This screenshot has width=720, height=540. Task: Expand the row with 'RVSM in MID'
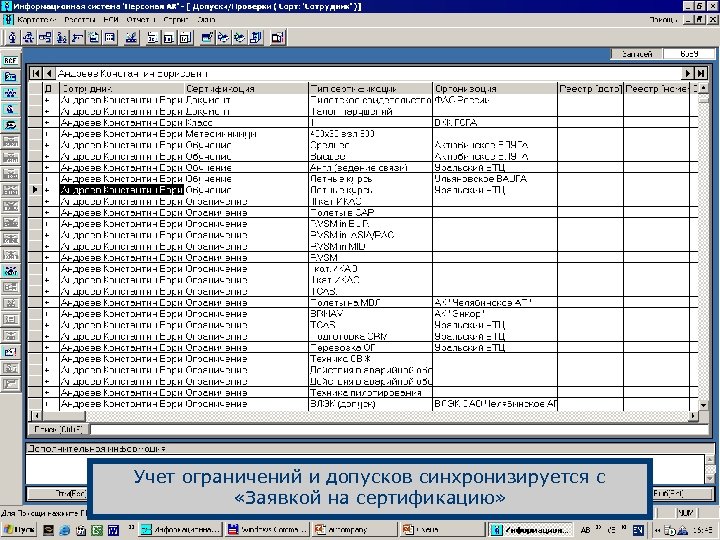(47, 246)
